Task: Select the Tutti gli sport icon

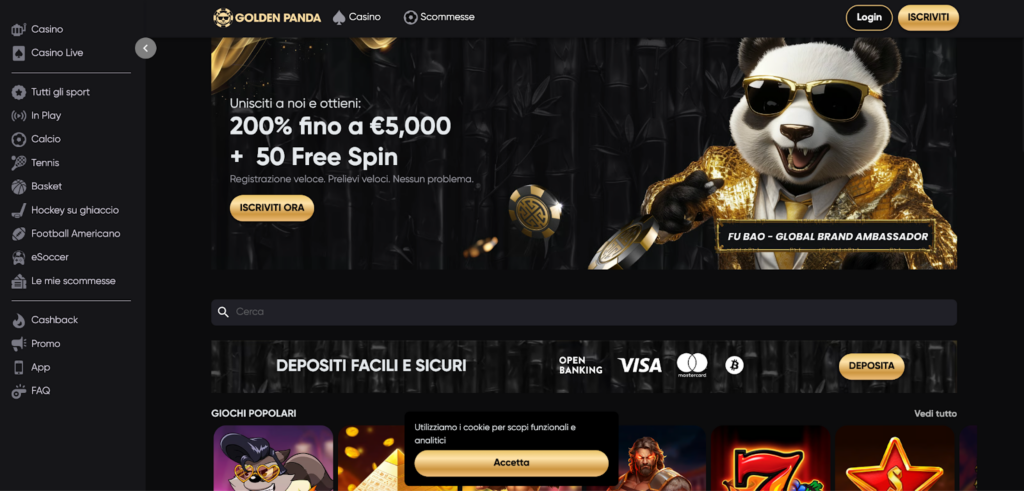Action: click(x=19, y=92)
